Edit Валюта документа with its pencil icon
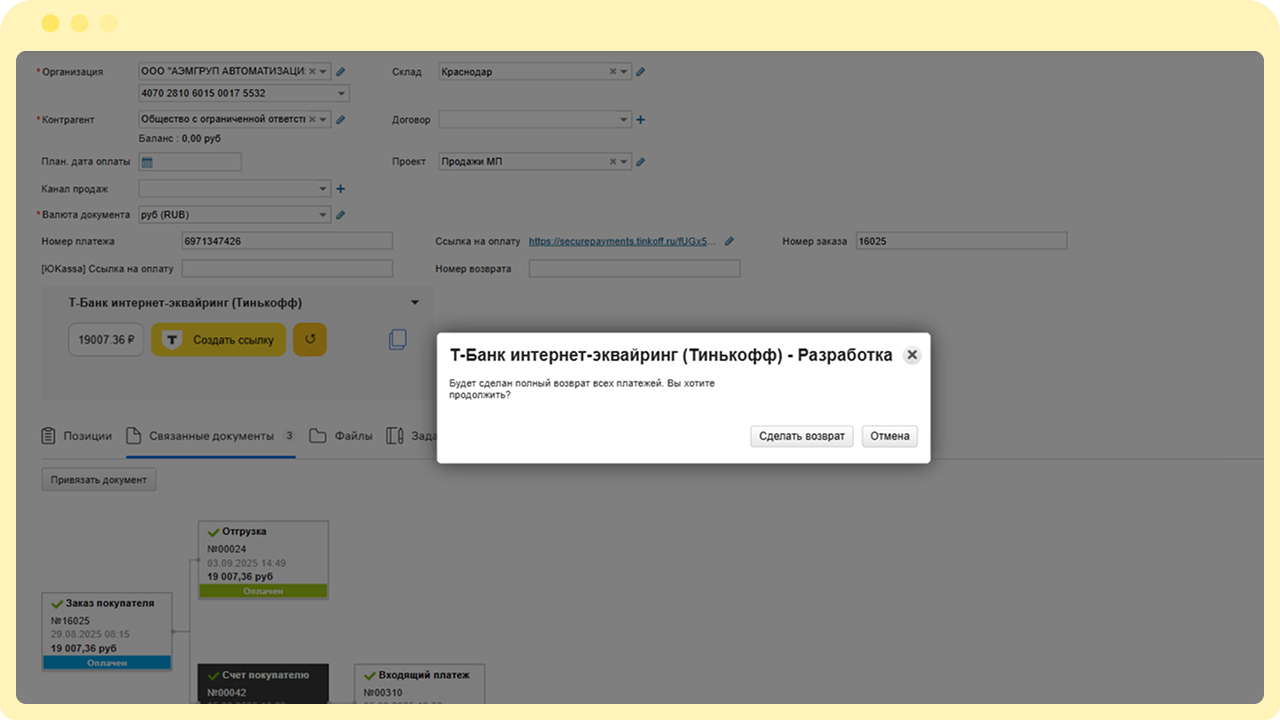This screenshot has width=1280, height=720. click(x=340, y=215)
